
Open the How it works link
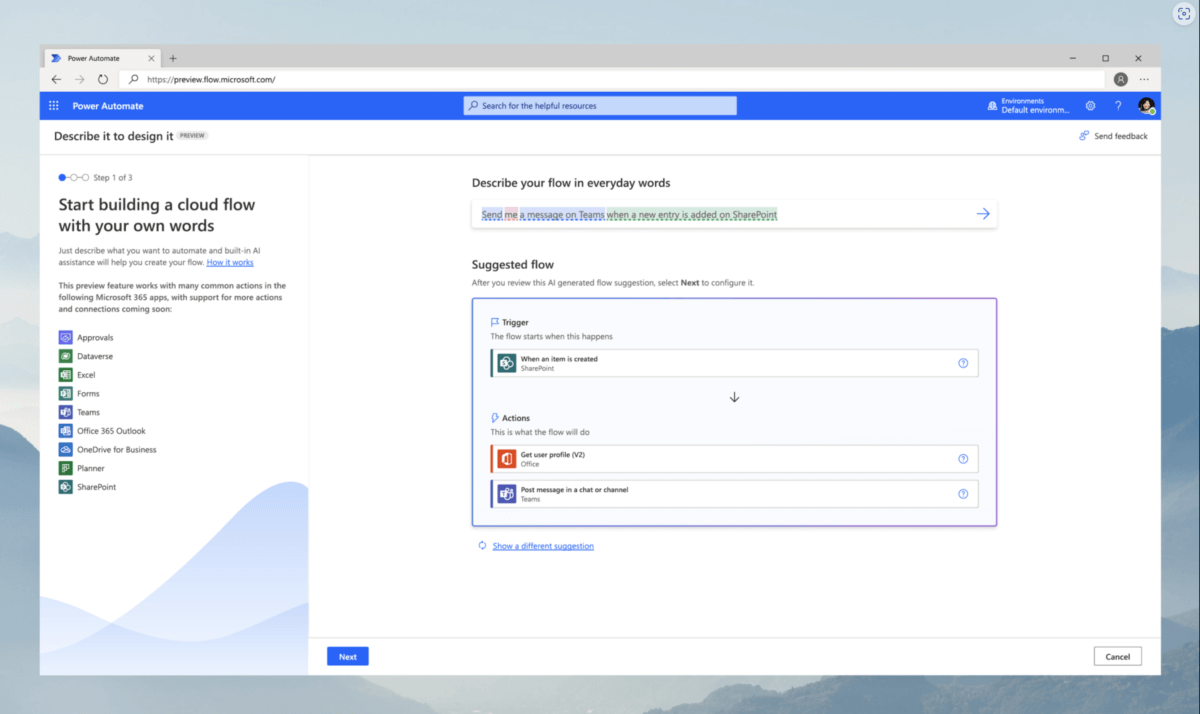tap(230, 262)
